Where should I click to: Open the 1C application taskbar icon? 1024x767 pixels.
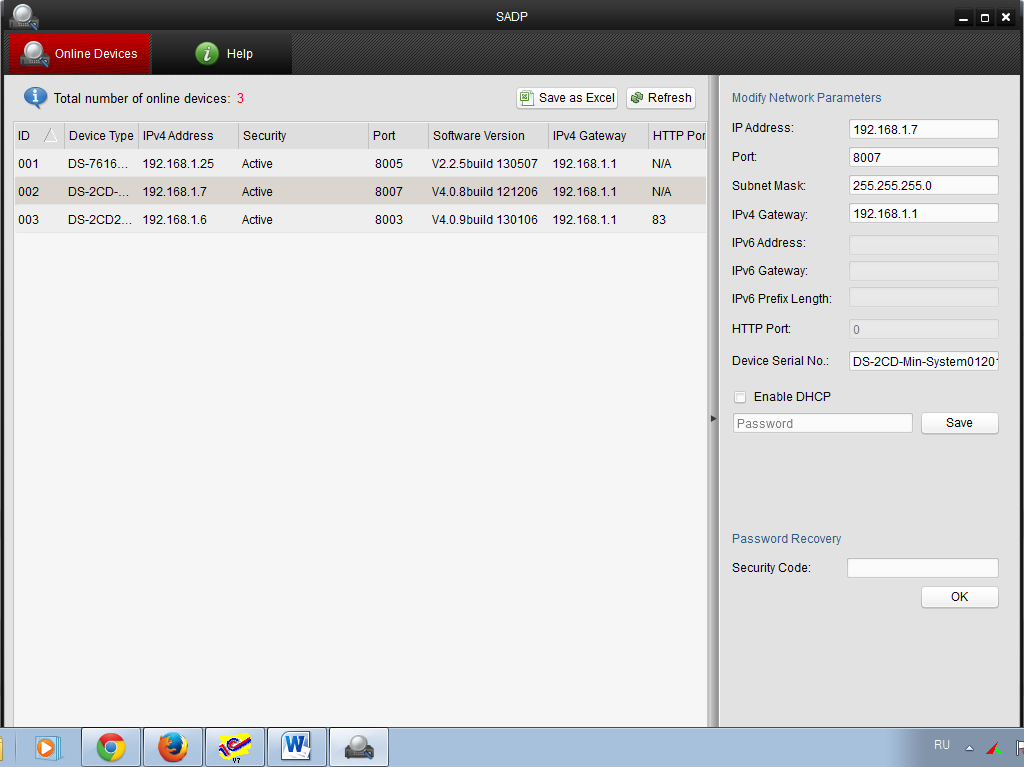[x=234, y=747]
